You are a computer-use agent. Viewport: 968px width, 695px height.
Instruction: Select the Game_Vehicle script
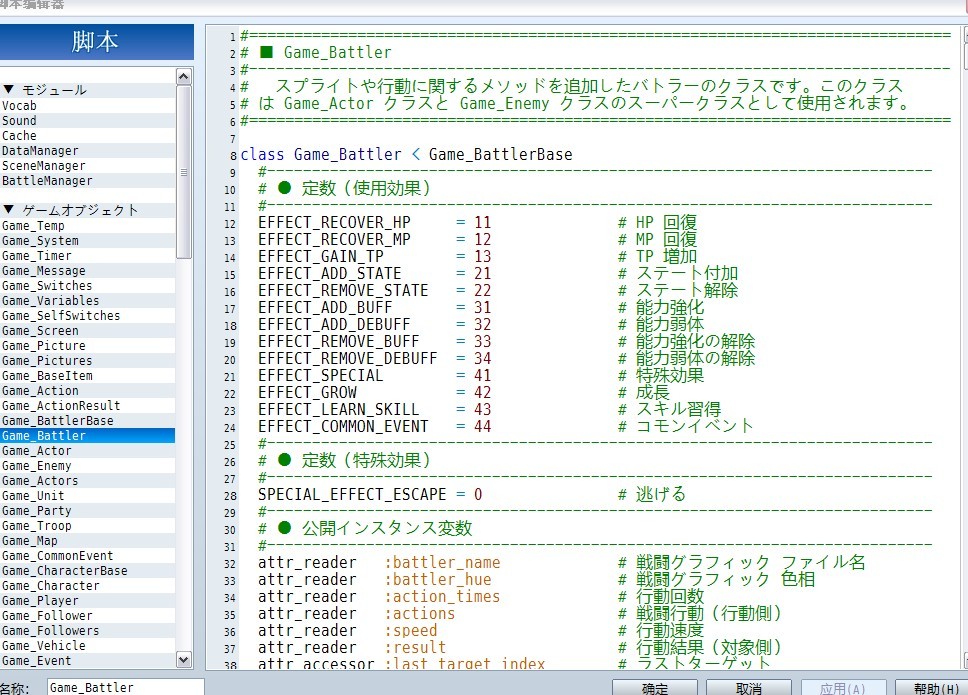point(88,646)
